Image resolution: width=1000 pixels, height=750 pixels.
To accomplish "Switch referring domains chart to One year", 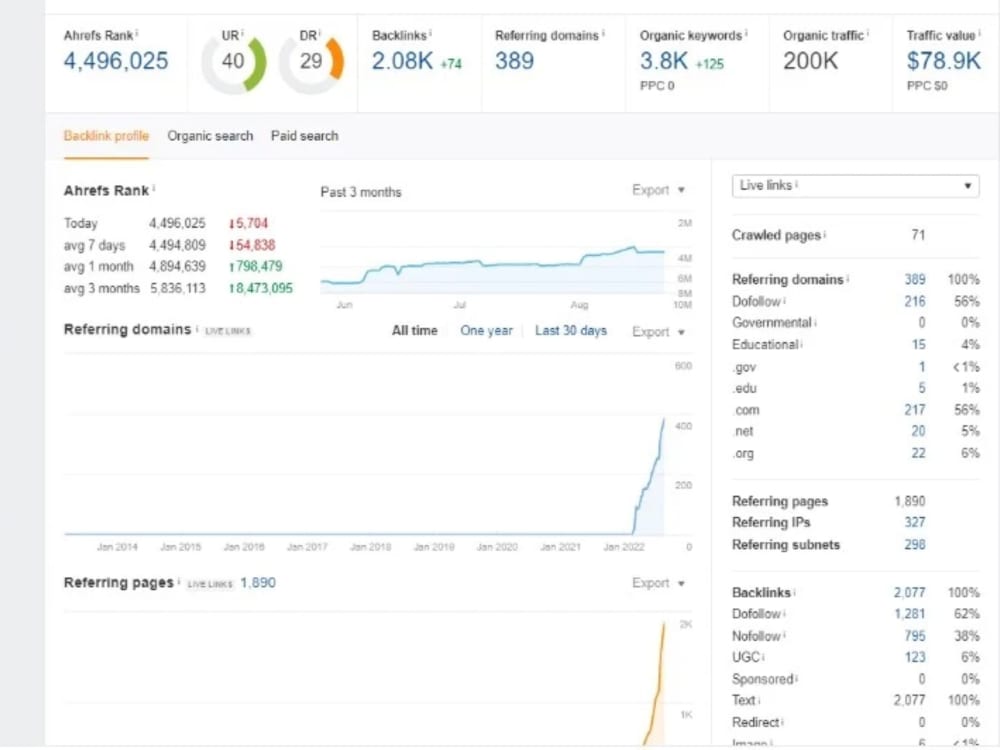I will pos(487,330).
